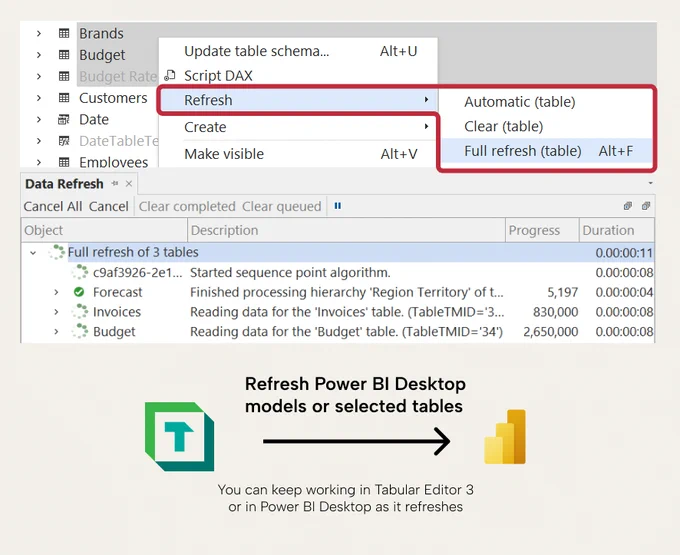This screenshot has height=555, width=680.
Task: Click the Brands table icon
Action: click(x=64, y=33)
